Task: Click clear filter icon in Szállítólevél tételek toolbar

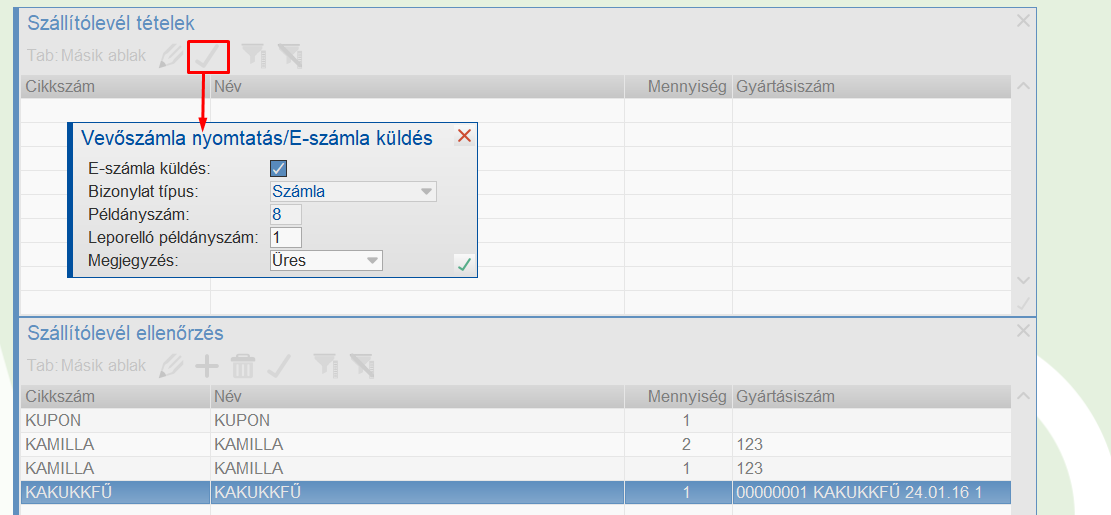Action: pyautogui.click(x=290, y=56)
